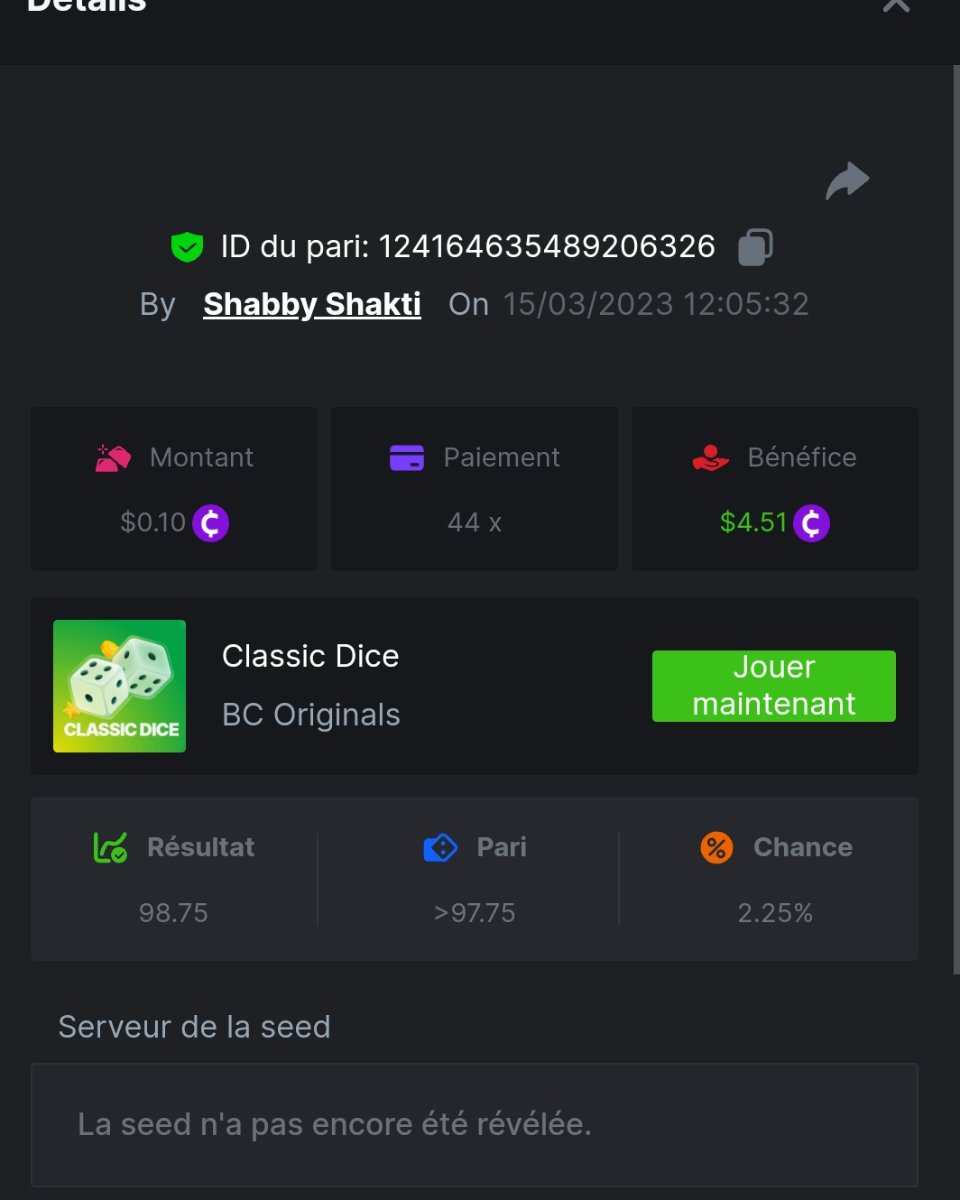
Task: Click the red Bénéfice hand icon
Action: tap(710, 458)
